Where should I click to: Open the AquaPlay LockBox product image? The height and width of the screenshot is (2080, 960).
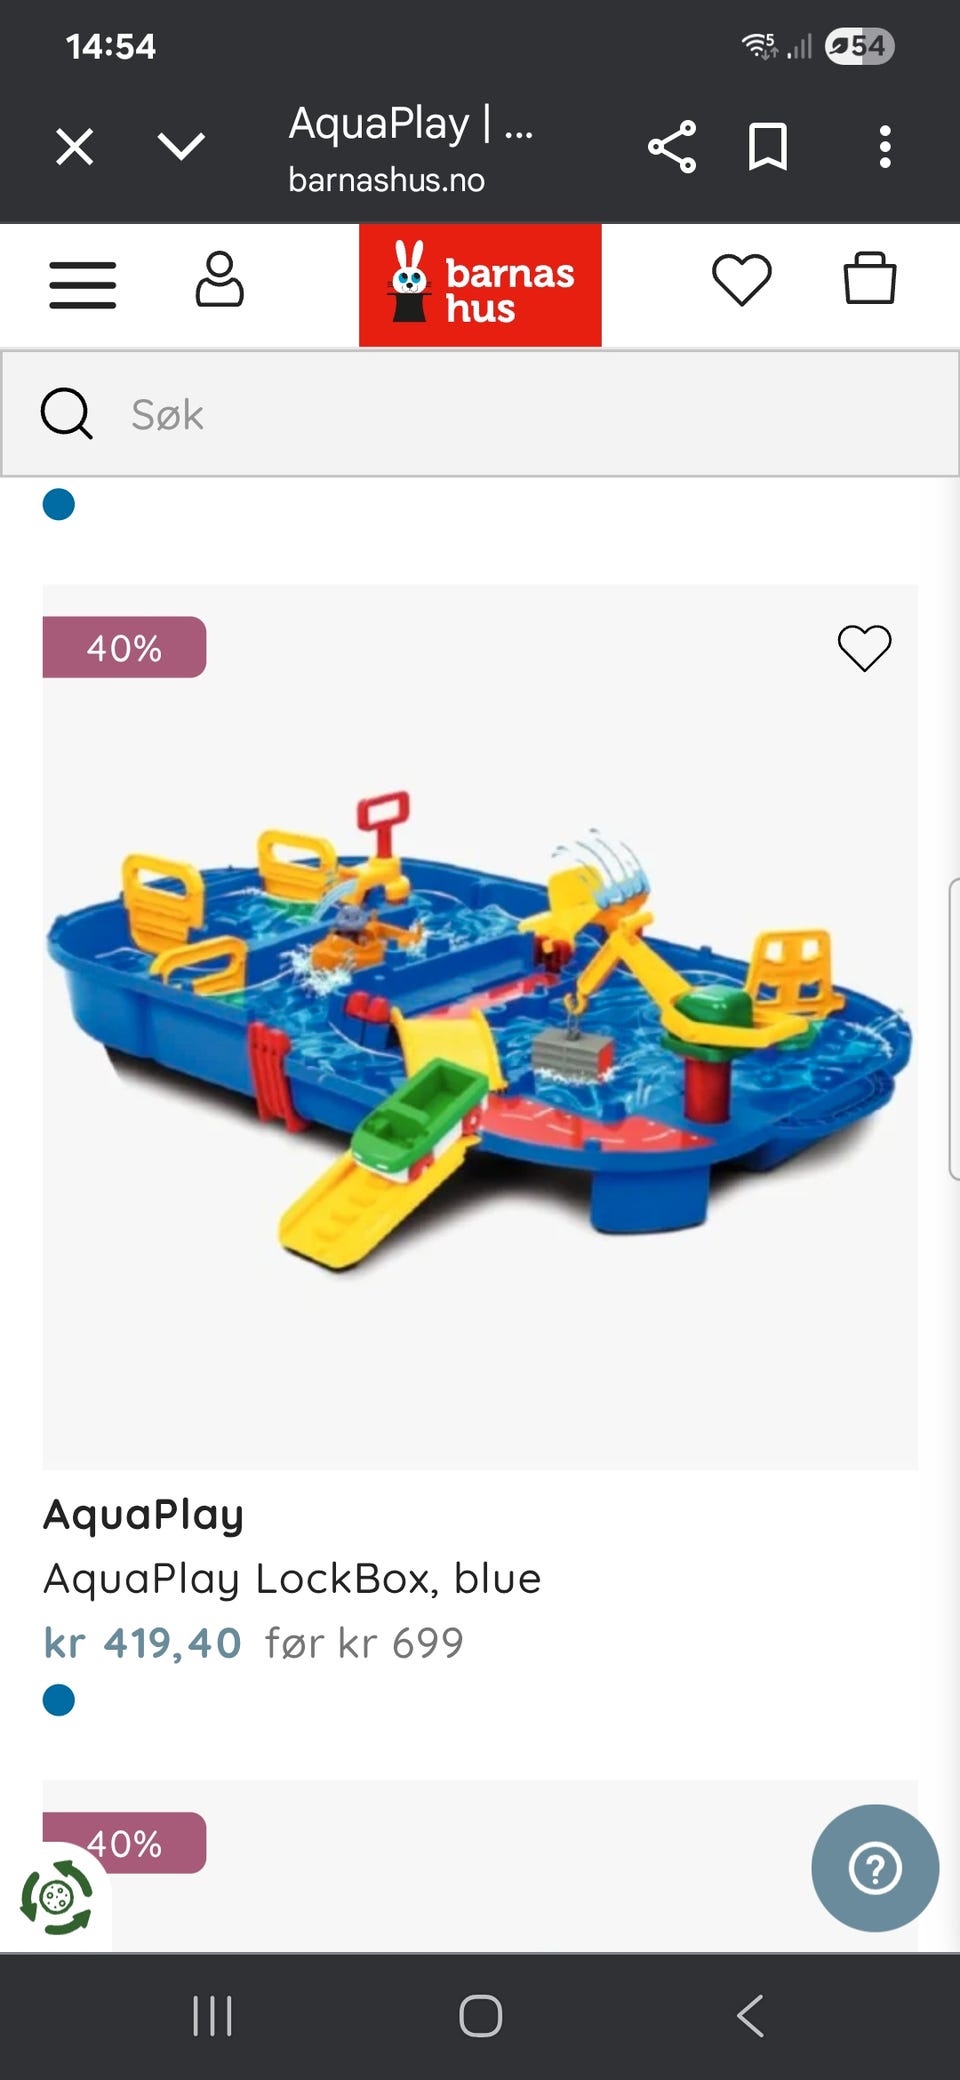[x=480, y=1027]
